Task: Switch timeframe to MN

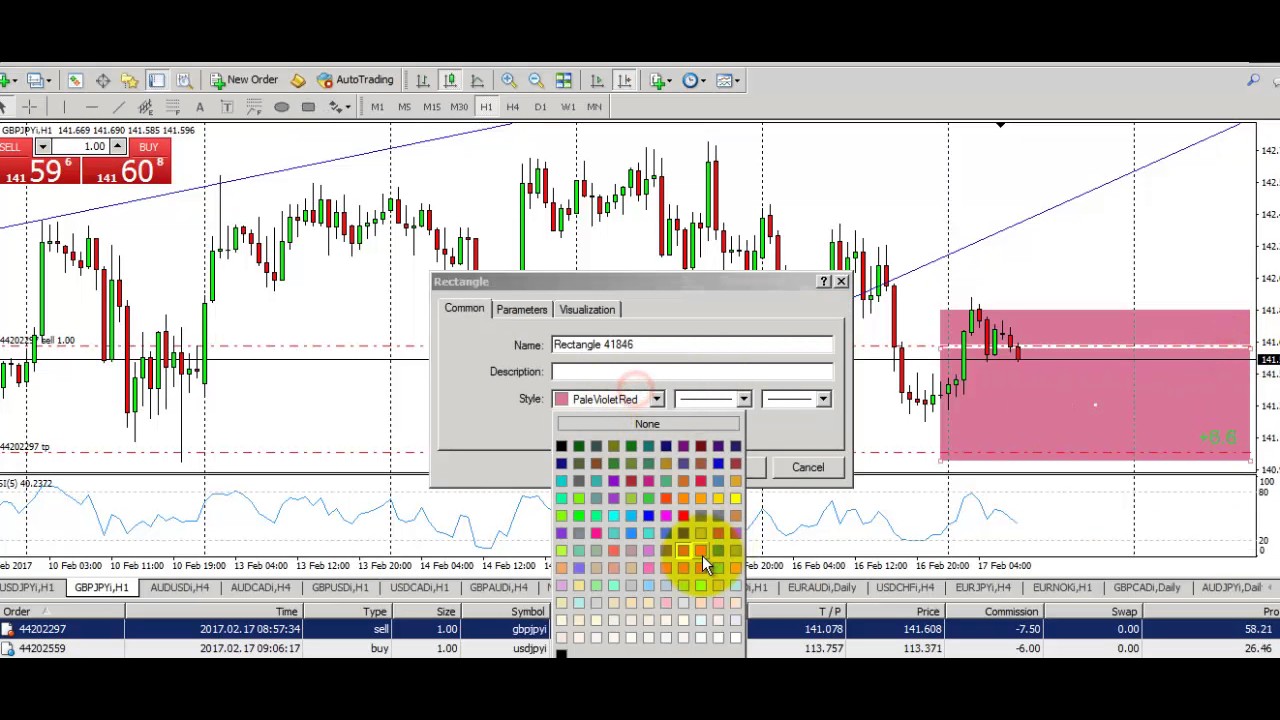Action: coord(594,107)
